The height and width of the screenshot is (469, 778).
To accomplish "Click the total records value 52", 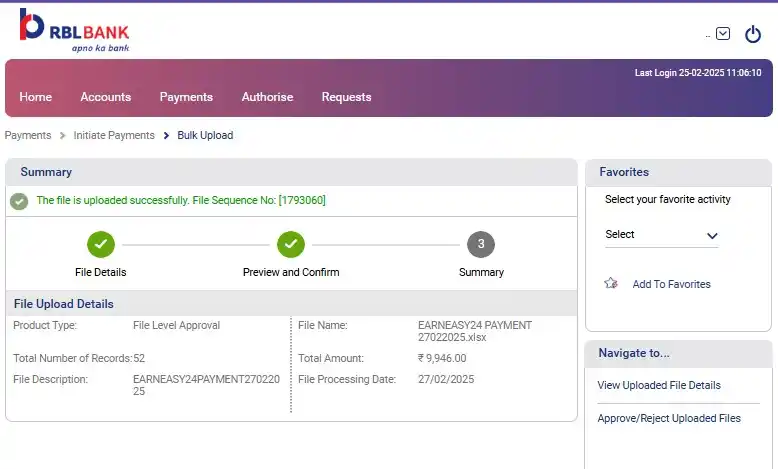I will (x=139, y=358).
